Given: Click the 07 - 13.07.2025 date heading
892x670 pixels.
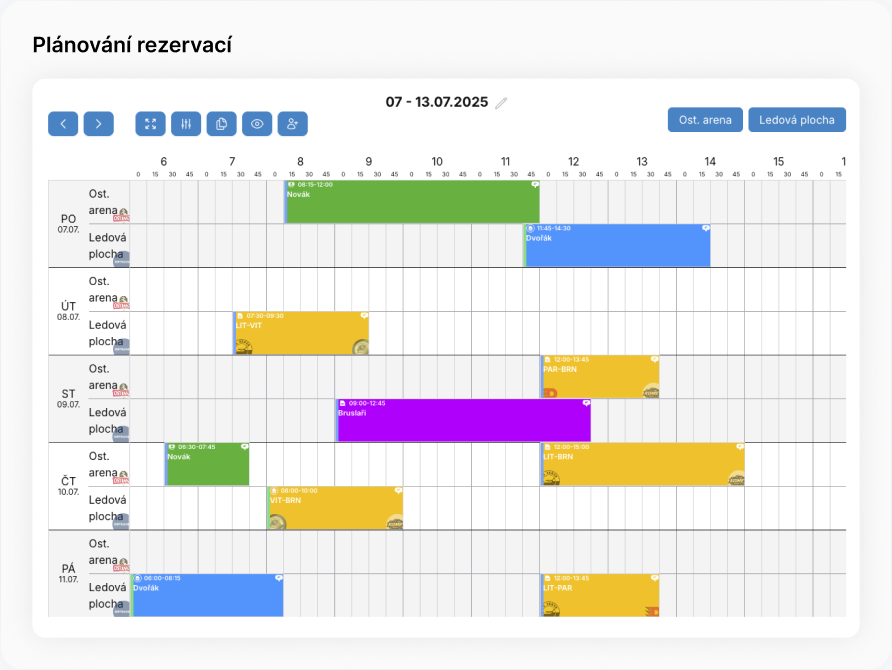Looking at the screenshot, I should tap(436, 103).
